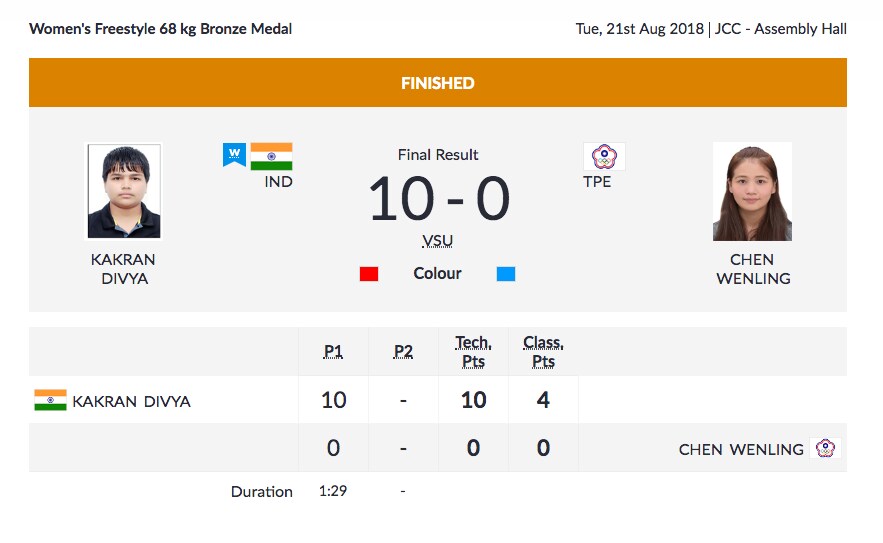883x543 pixels.
Task: Click the orange FINISHED status banner
Action: pos(438,83)
